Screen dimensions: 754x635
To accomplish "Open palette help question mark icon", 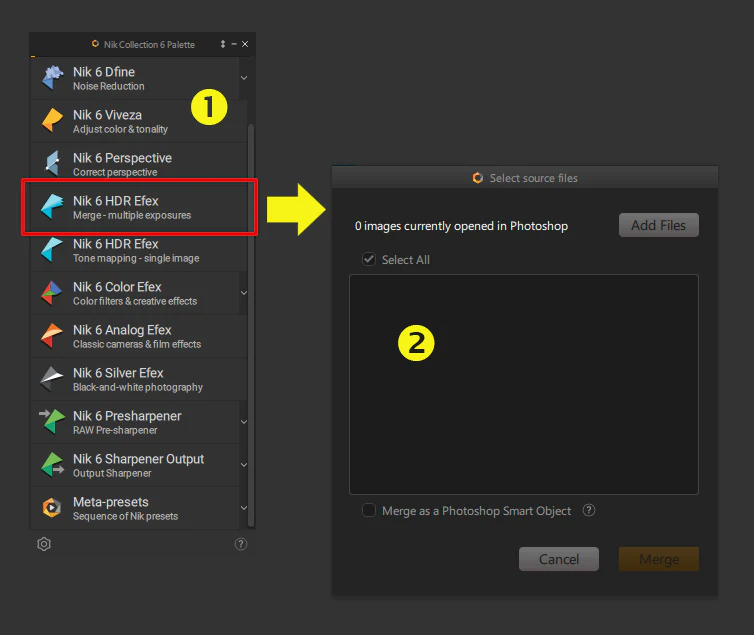I will pos(240,544).
